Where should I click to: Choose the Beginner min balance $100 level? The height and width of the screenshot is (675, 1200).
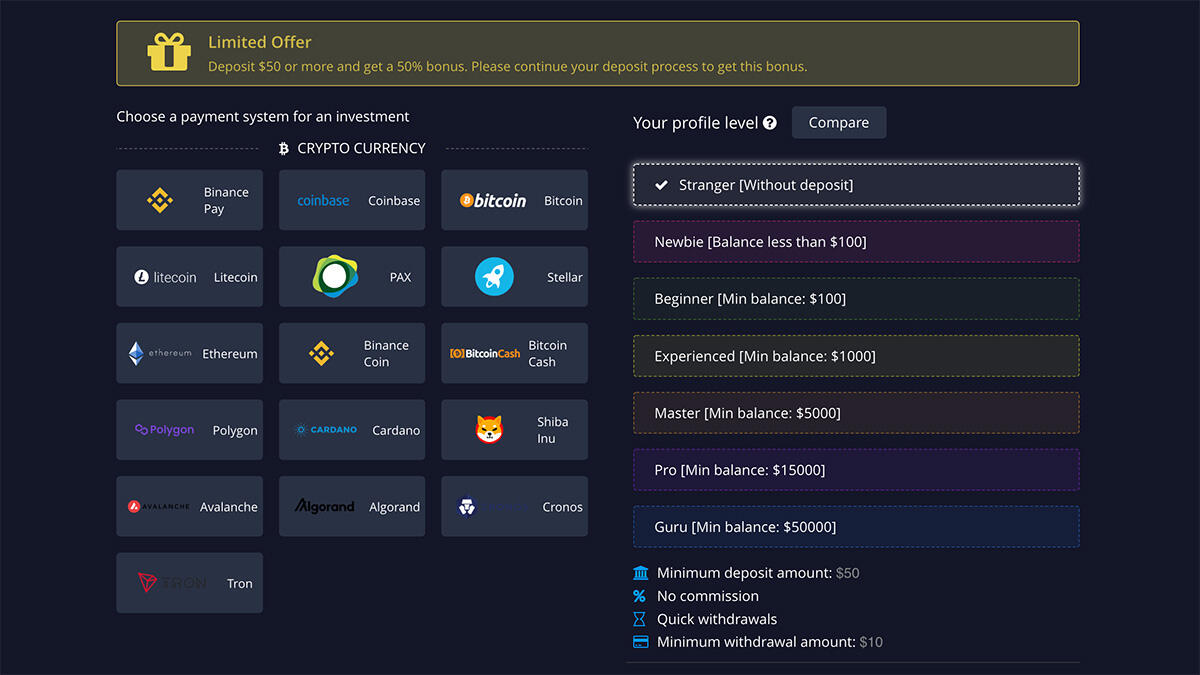[x=856, y=299]
